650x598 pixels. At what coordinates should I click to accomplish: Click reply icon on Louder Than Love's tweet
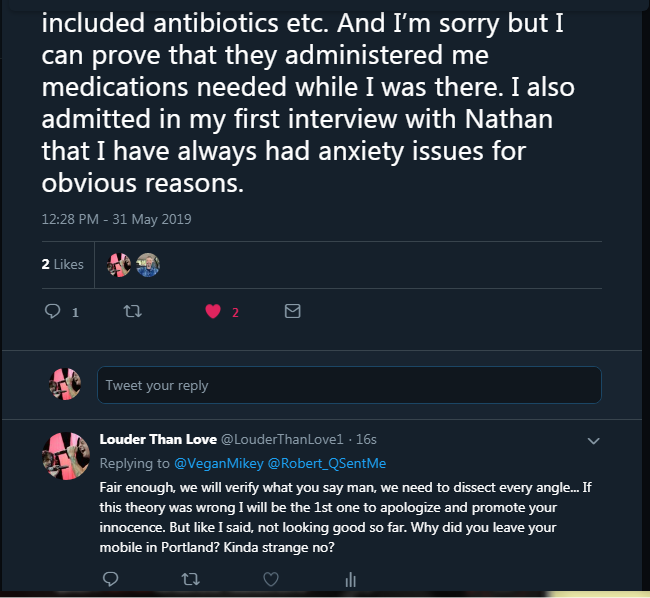(110, 578)
